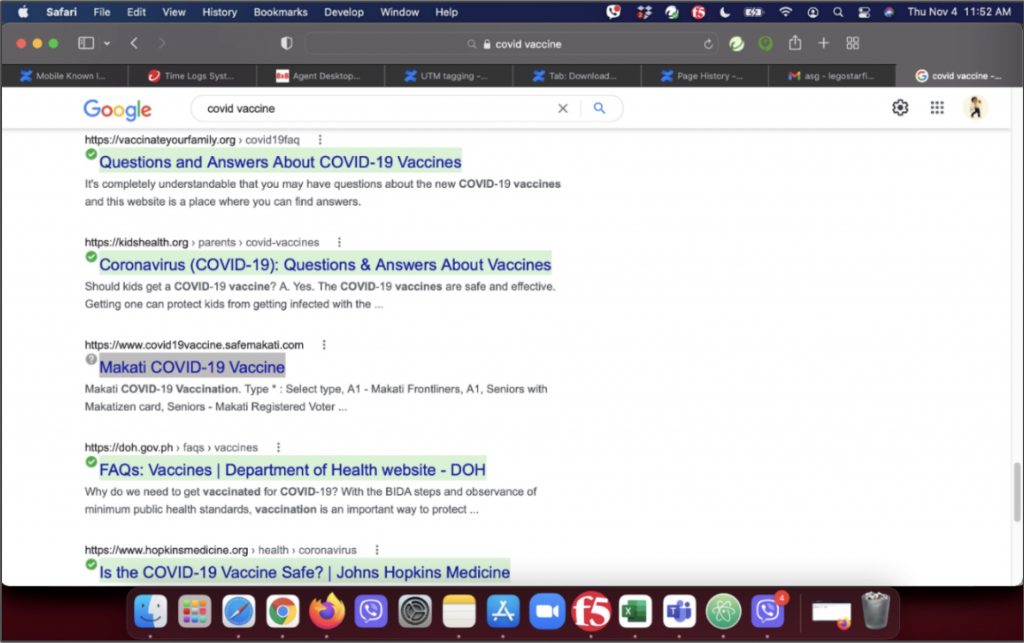Image resolution: width=1024 pixels, height=643 pixels.
Task: Show the tab overview grid
Action: (x=852, y=44)
